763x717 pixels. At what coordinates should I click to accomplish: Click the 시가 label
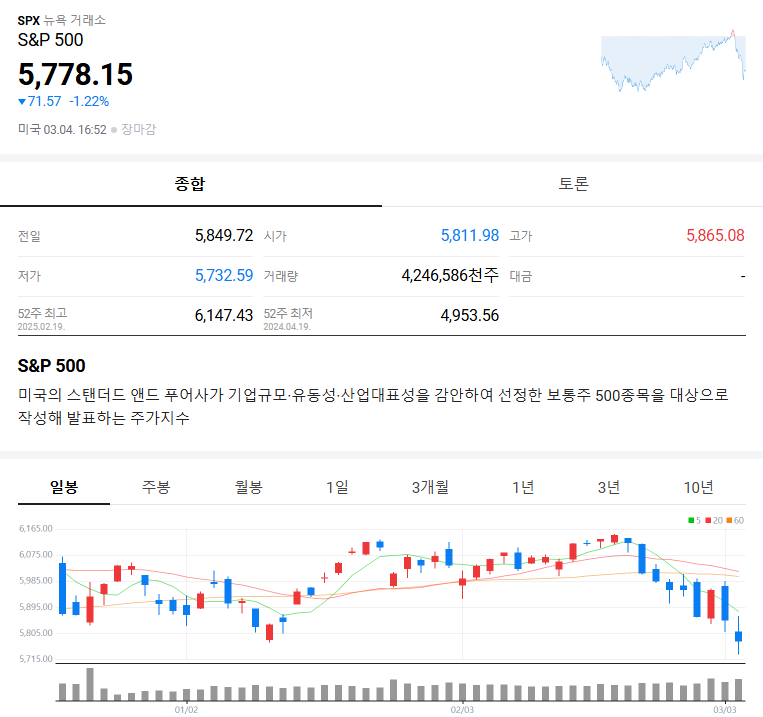click(275, 236)
